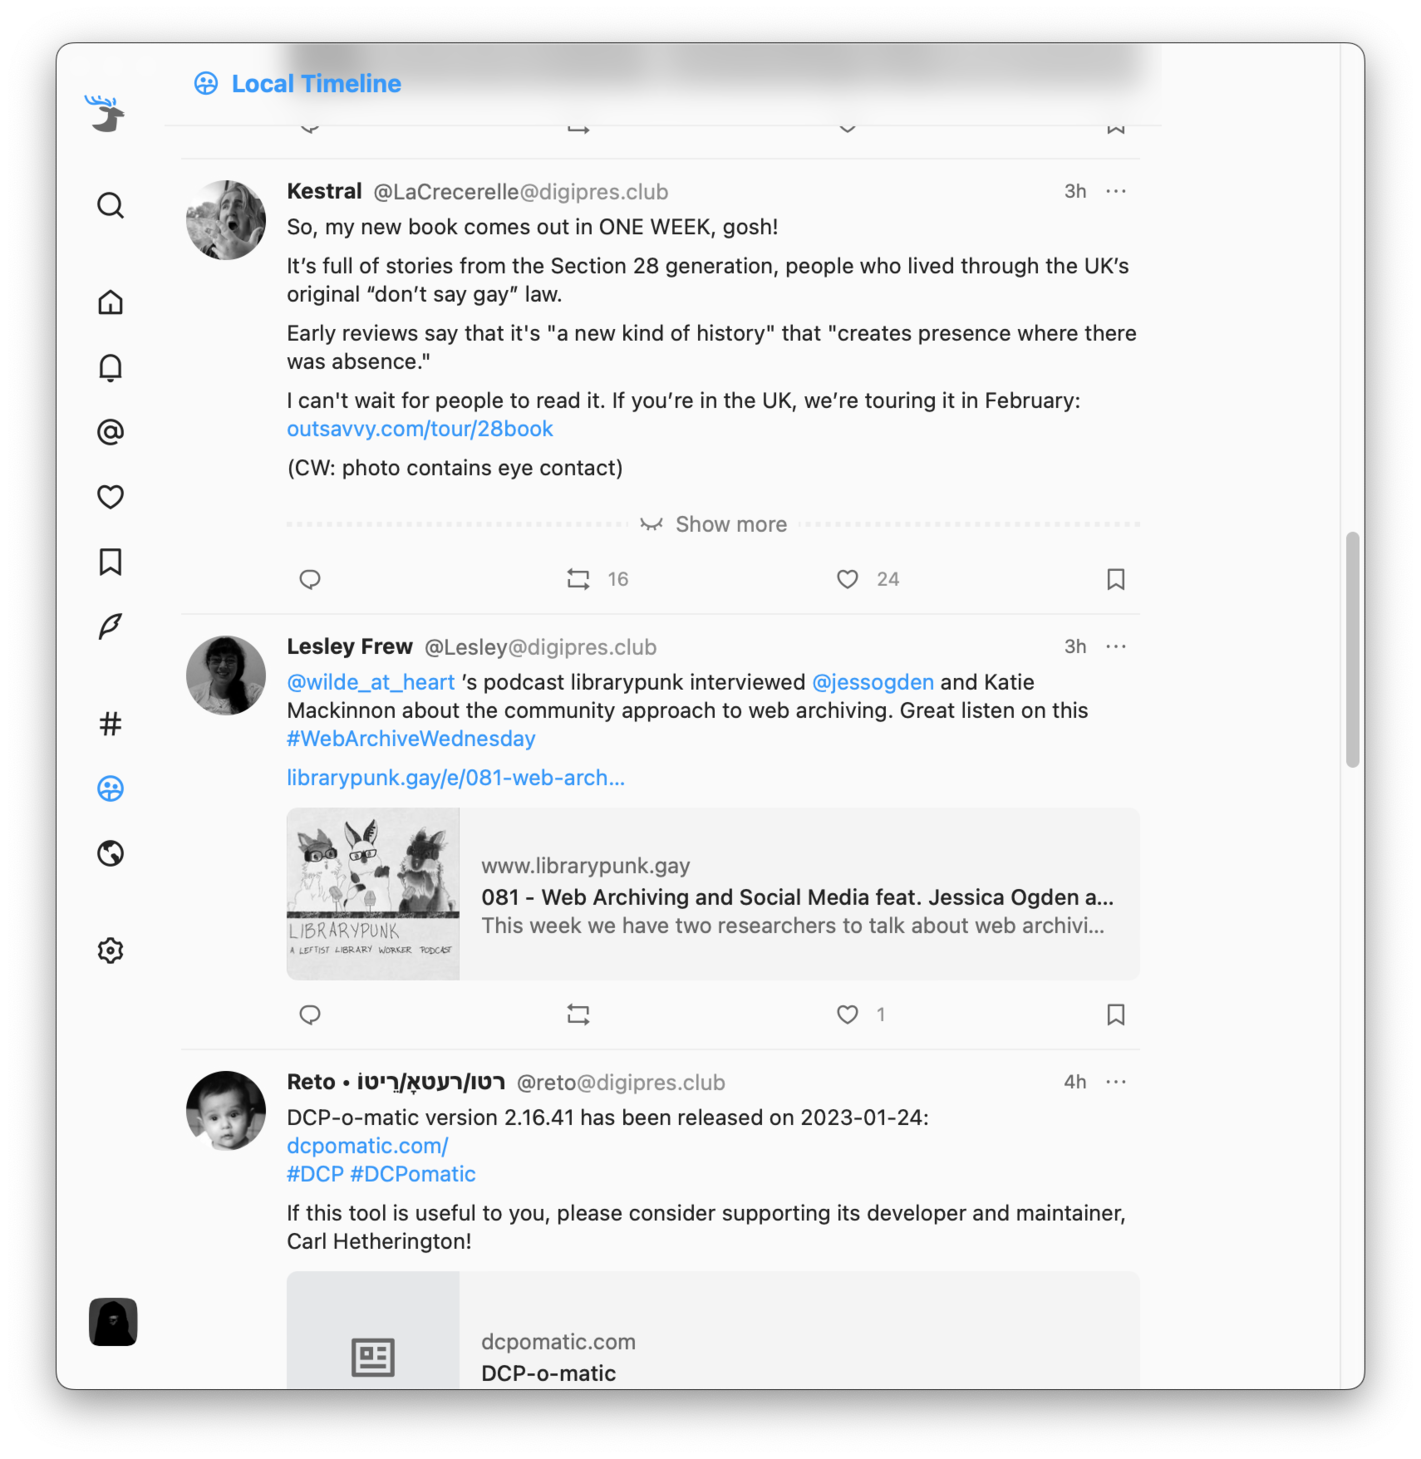Open search from the sidebar magnifier icon
Image resolution: width=1421 pixels, height=1459 pixels.
point(111,205)
